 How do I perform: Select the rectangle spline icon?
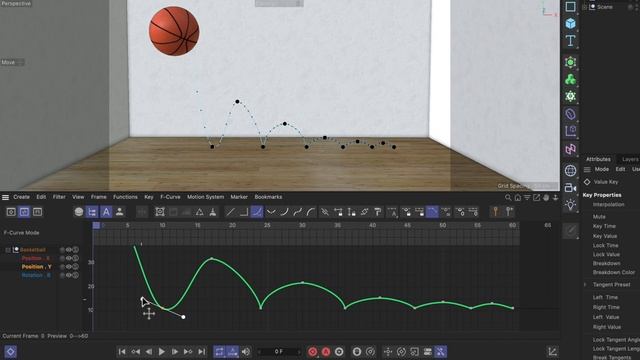(570, 7)
